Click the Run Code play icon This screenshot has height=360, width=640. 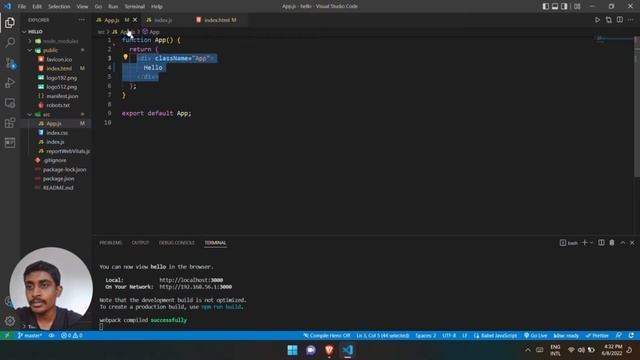597,20
